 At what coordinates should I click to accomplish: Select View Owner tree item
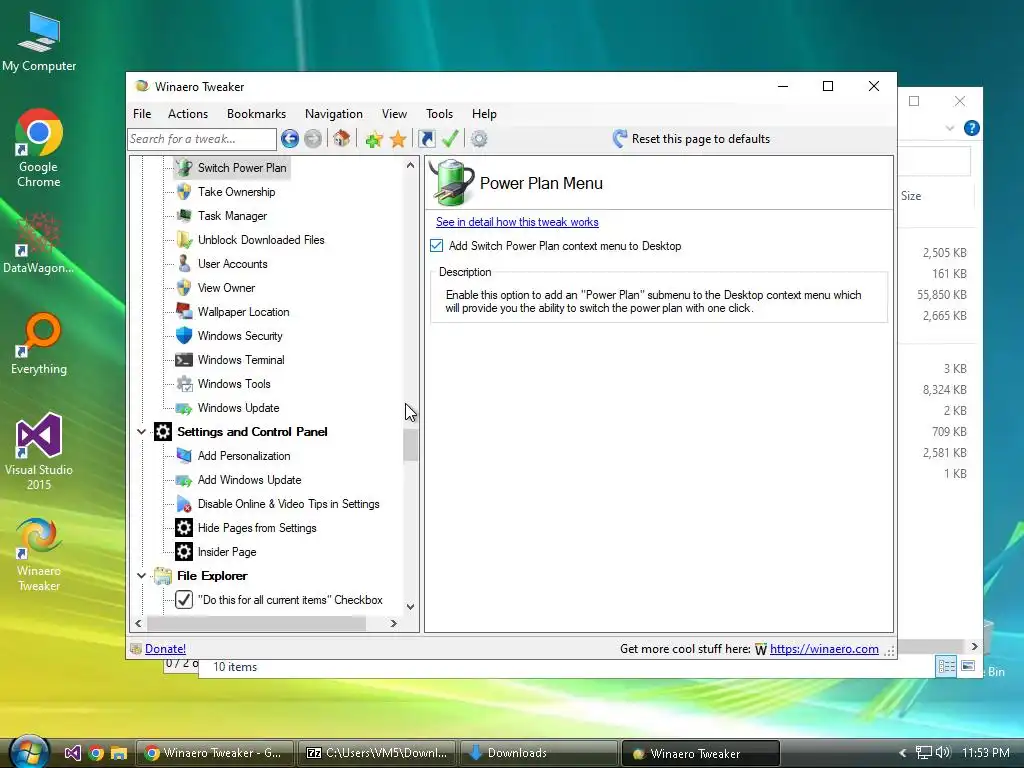point(226,288)
